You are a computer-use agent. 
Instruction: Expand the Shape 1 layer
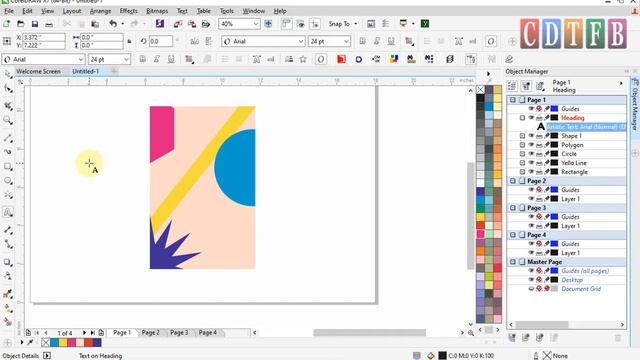522,136
